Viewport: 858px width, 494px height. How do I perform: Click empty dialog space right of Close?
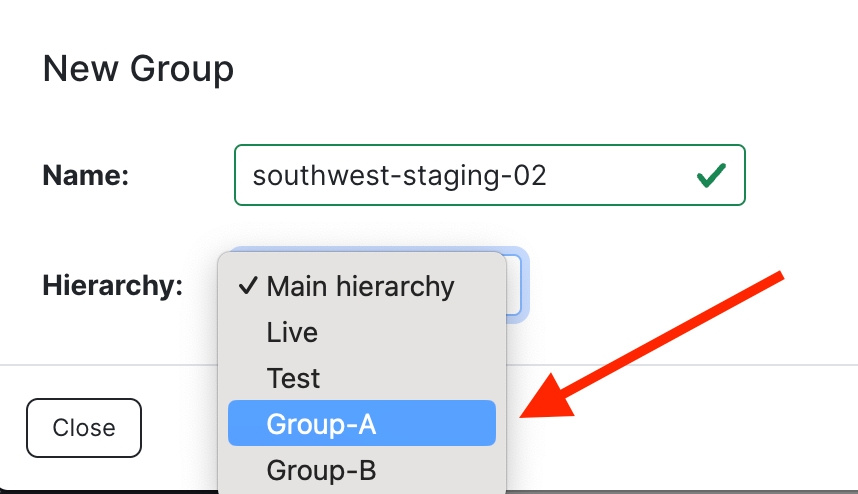[x=180, y=427]
